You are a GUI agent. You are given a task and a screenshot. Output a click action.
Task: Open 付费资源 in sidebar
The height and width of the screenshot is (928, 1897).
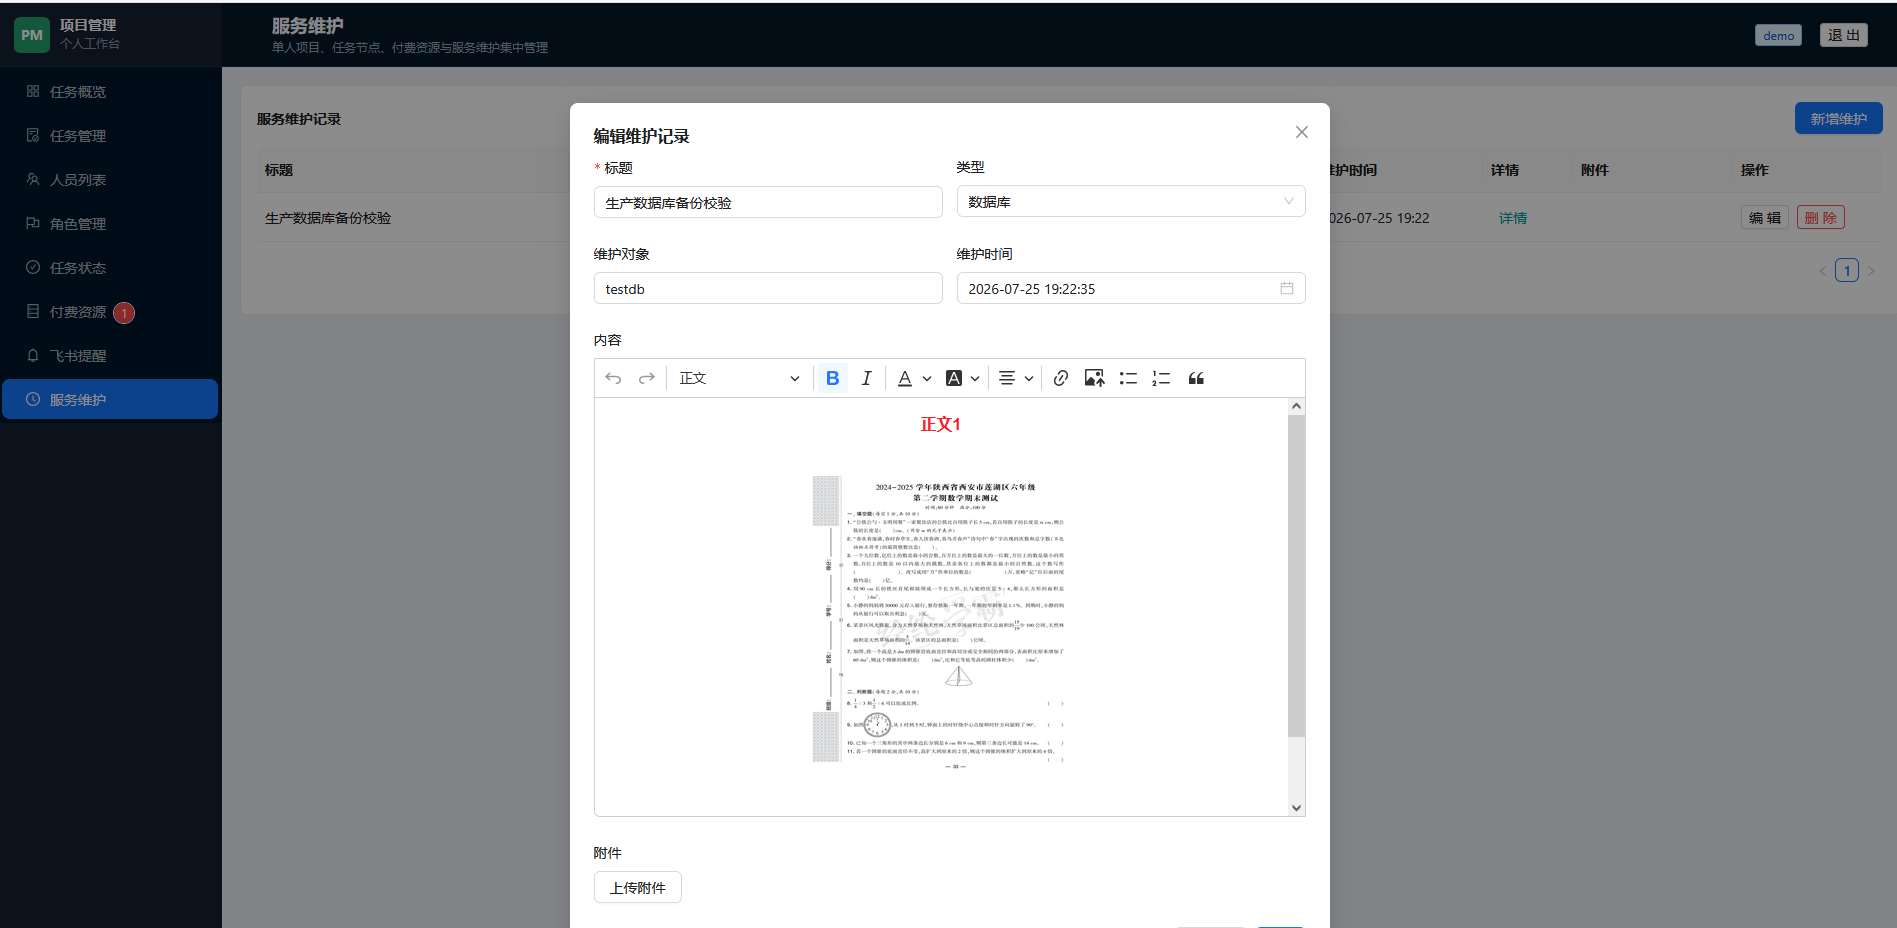[110, 312]
